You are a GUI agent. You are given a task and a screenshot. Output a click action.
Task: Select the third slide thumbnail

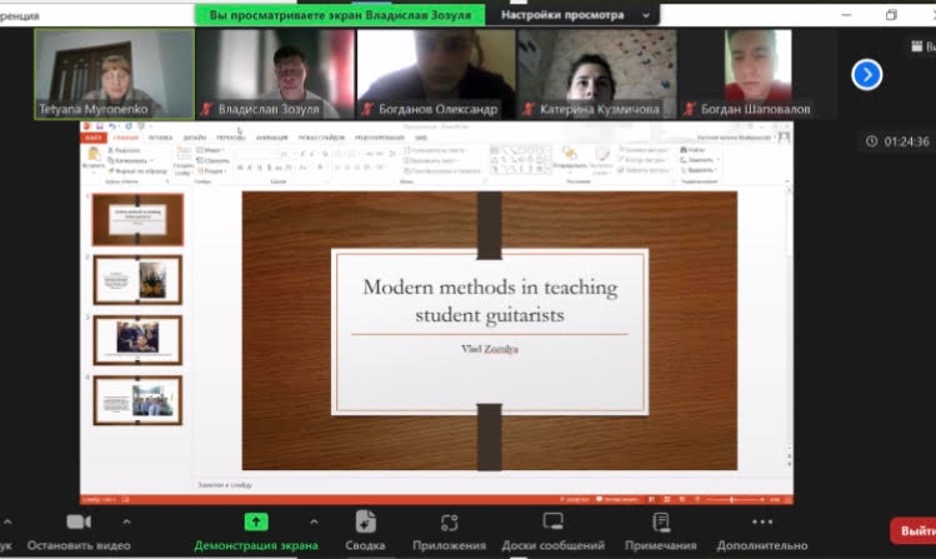tap(138, 340)
